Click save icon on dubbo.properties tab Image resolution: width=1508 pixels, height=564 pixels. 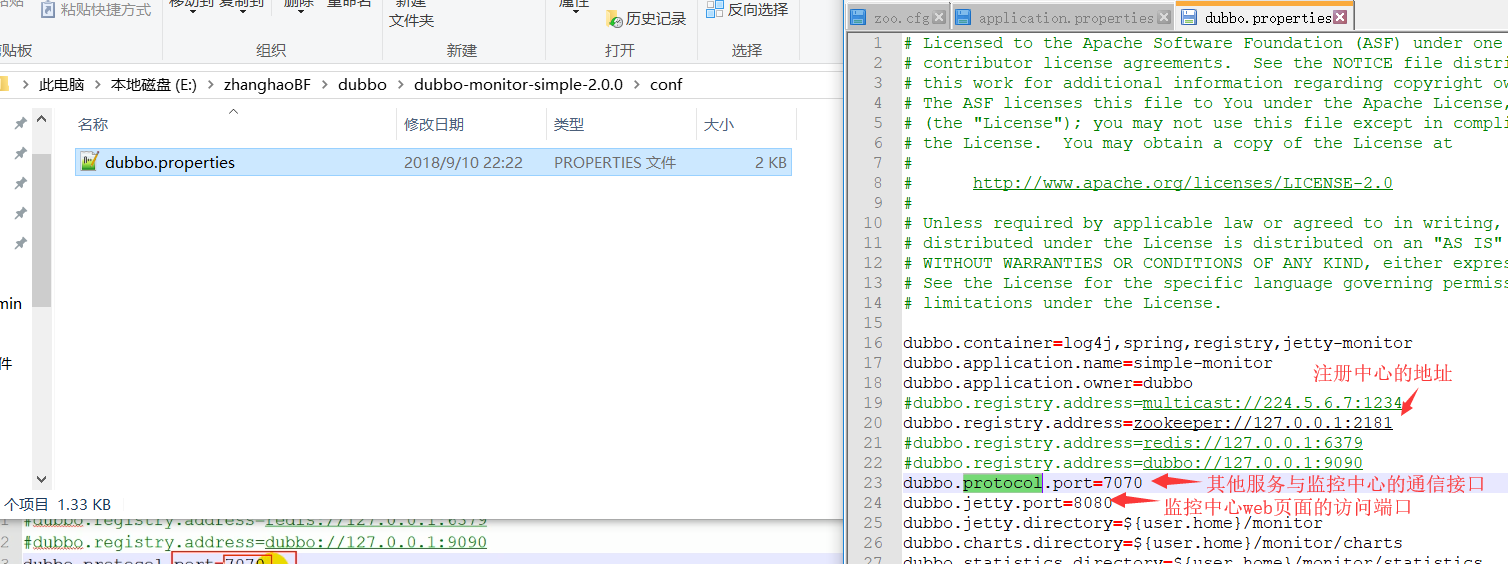tap(1189, 18)
